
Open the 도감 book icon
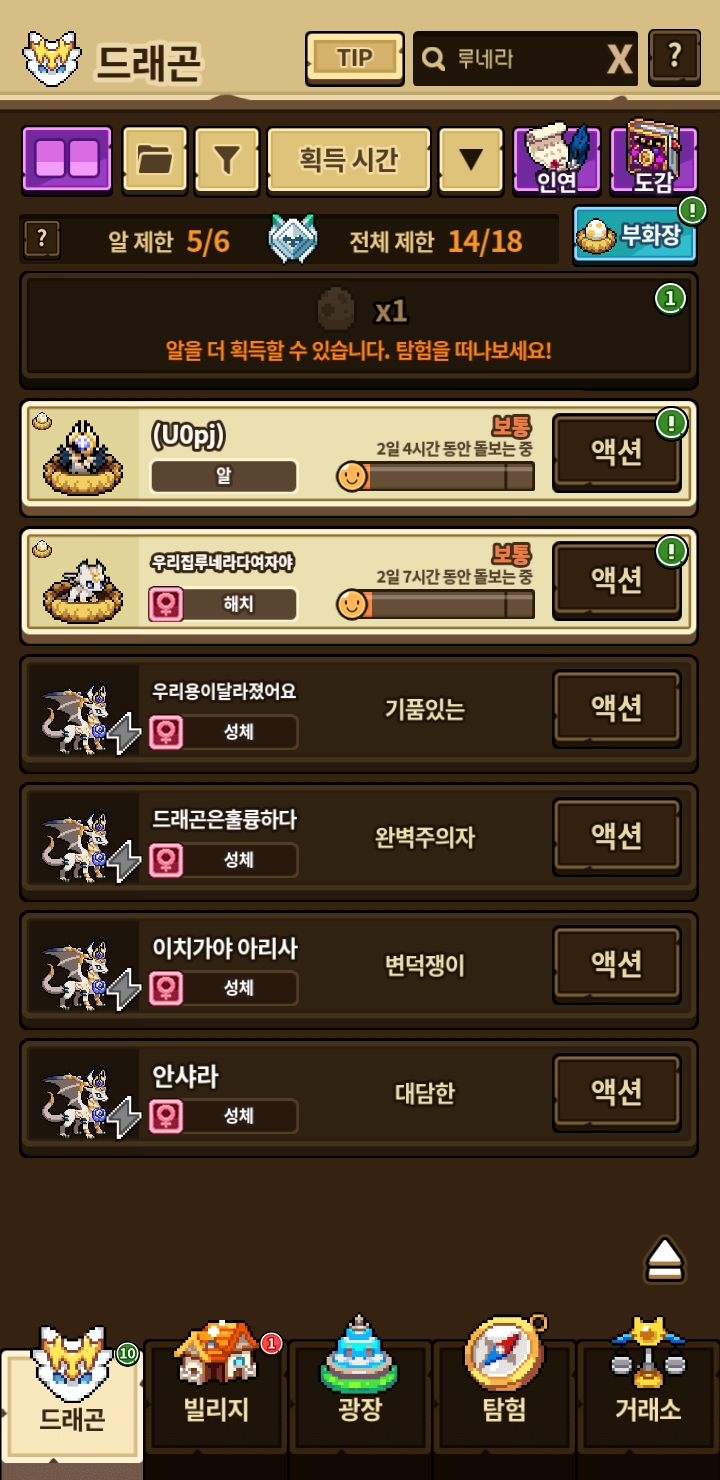pos(654,158)
